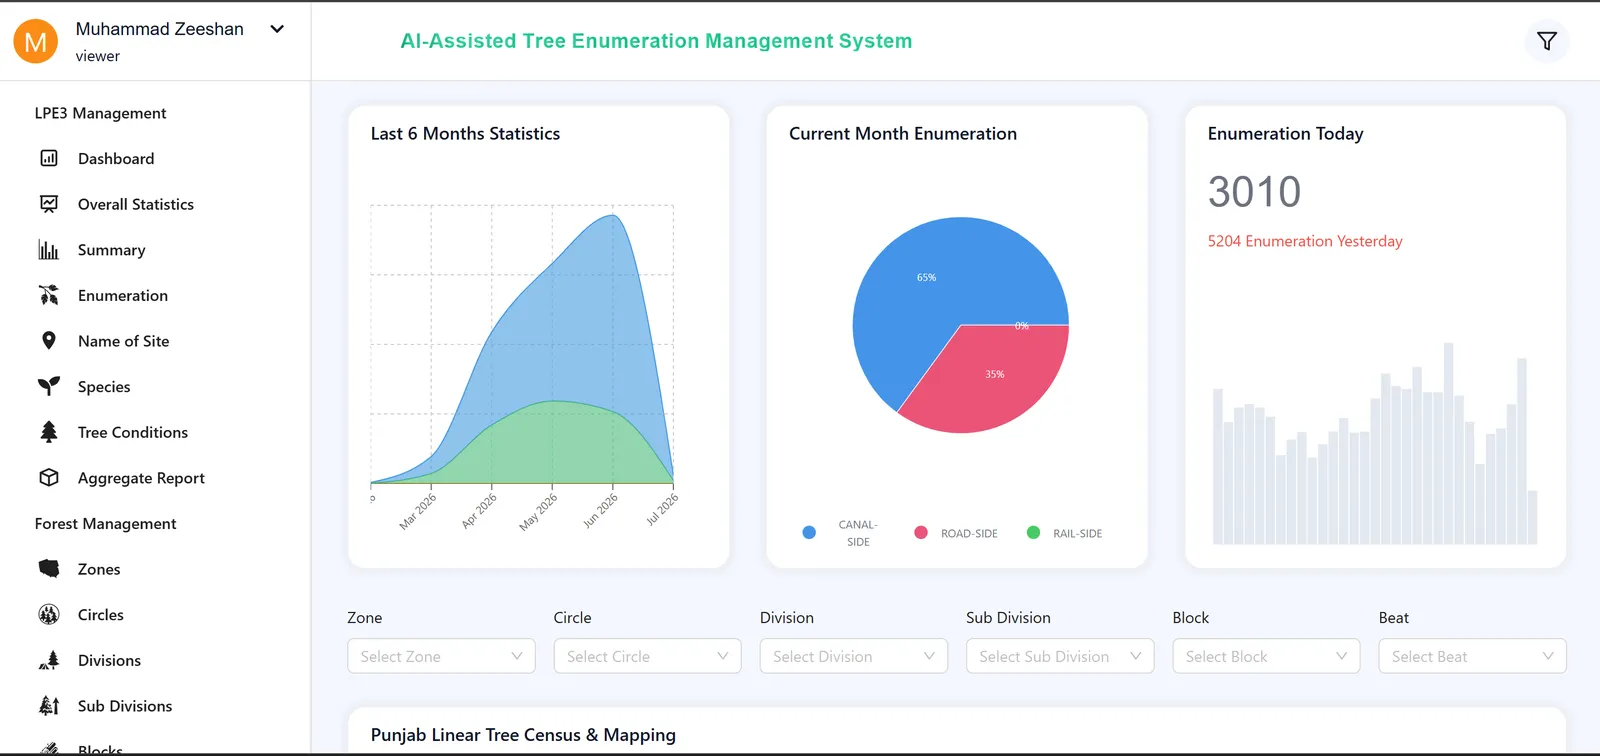The height and width of the screenshot is (756, 1600).
Task: Open the Select Beat dropdown
Action: (1472, 656)
